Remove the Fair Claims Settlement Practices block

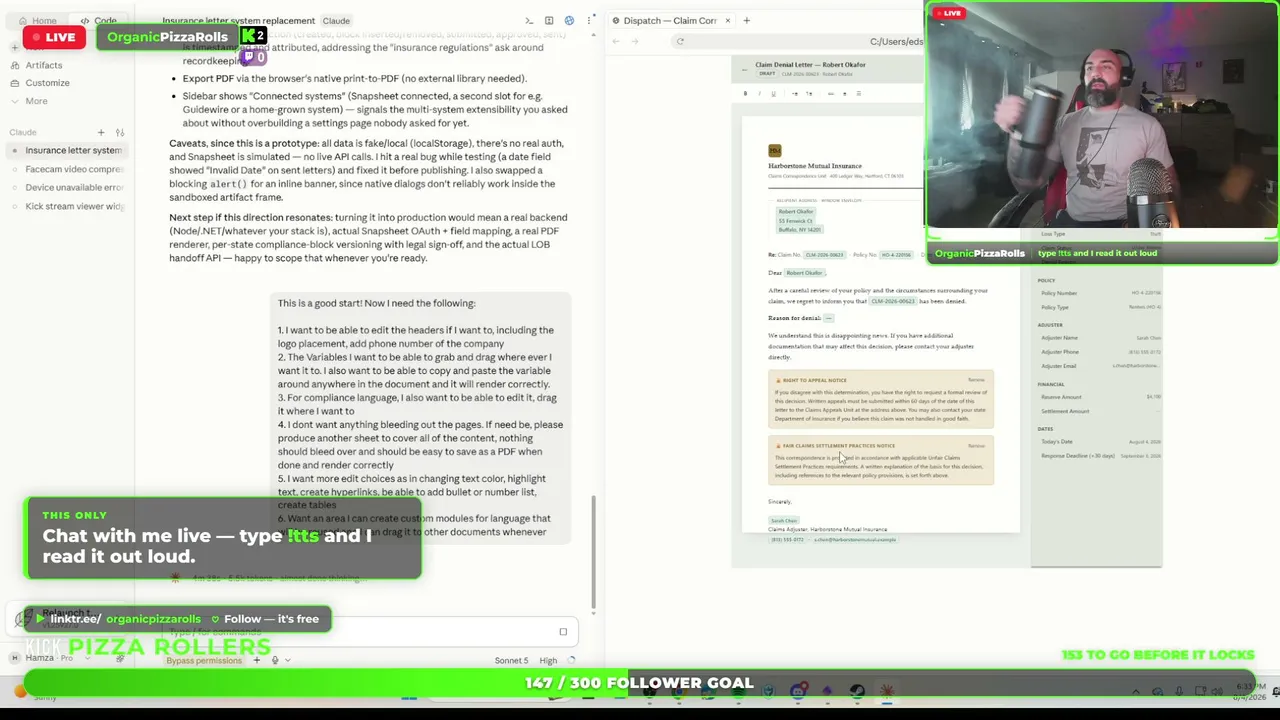976,446
